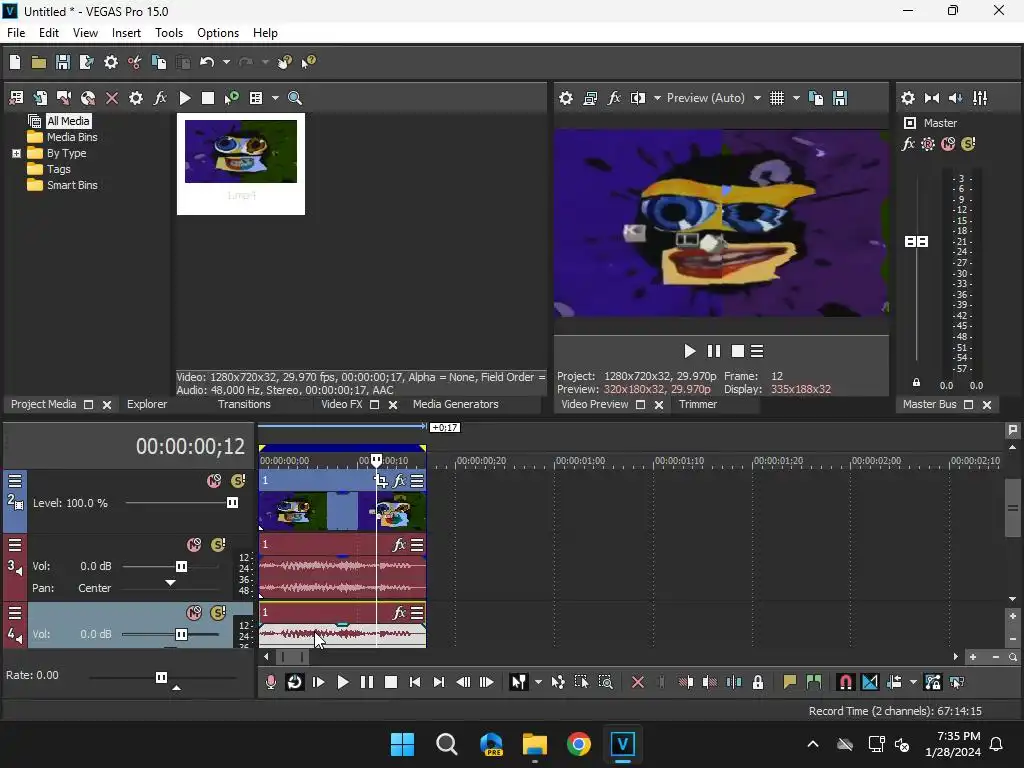Open Video Output FX in preview toolbar
1024x768 pixels.
point(614,98)
